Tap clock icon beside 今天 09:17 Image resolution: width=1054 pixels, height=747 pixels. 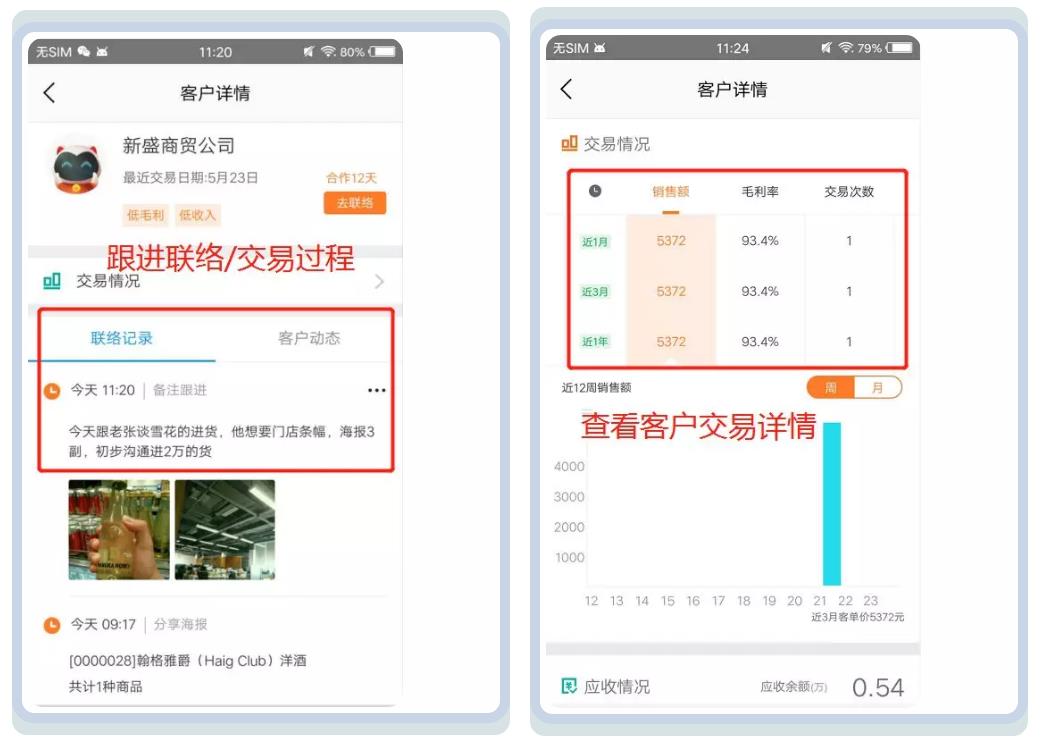[52, 625]
